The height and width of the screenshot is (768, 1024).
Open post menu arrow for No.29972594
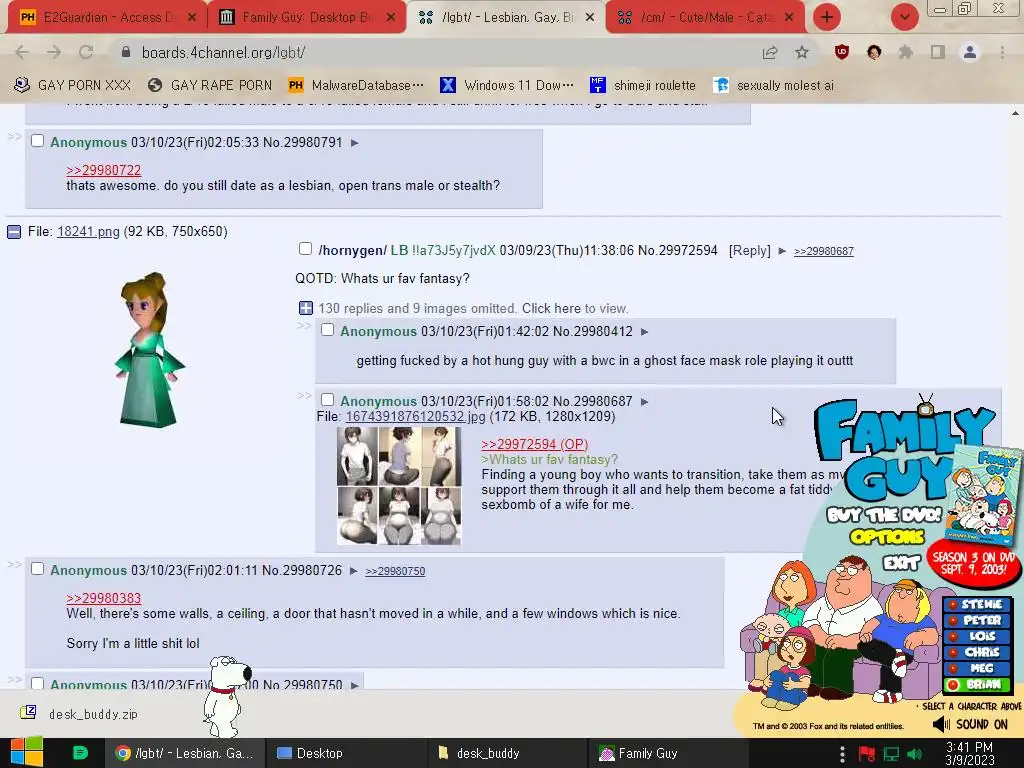click(x=782, y=251)
